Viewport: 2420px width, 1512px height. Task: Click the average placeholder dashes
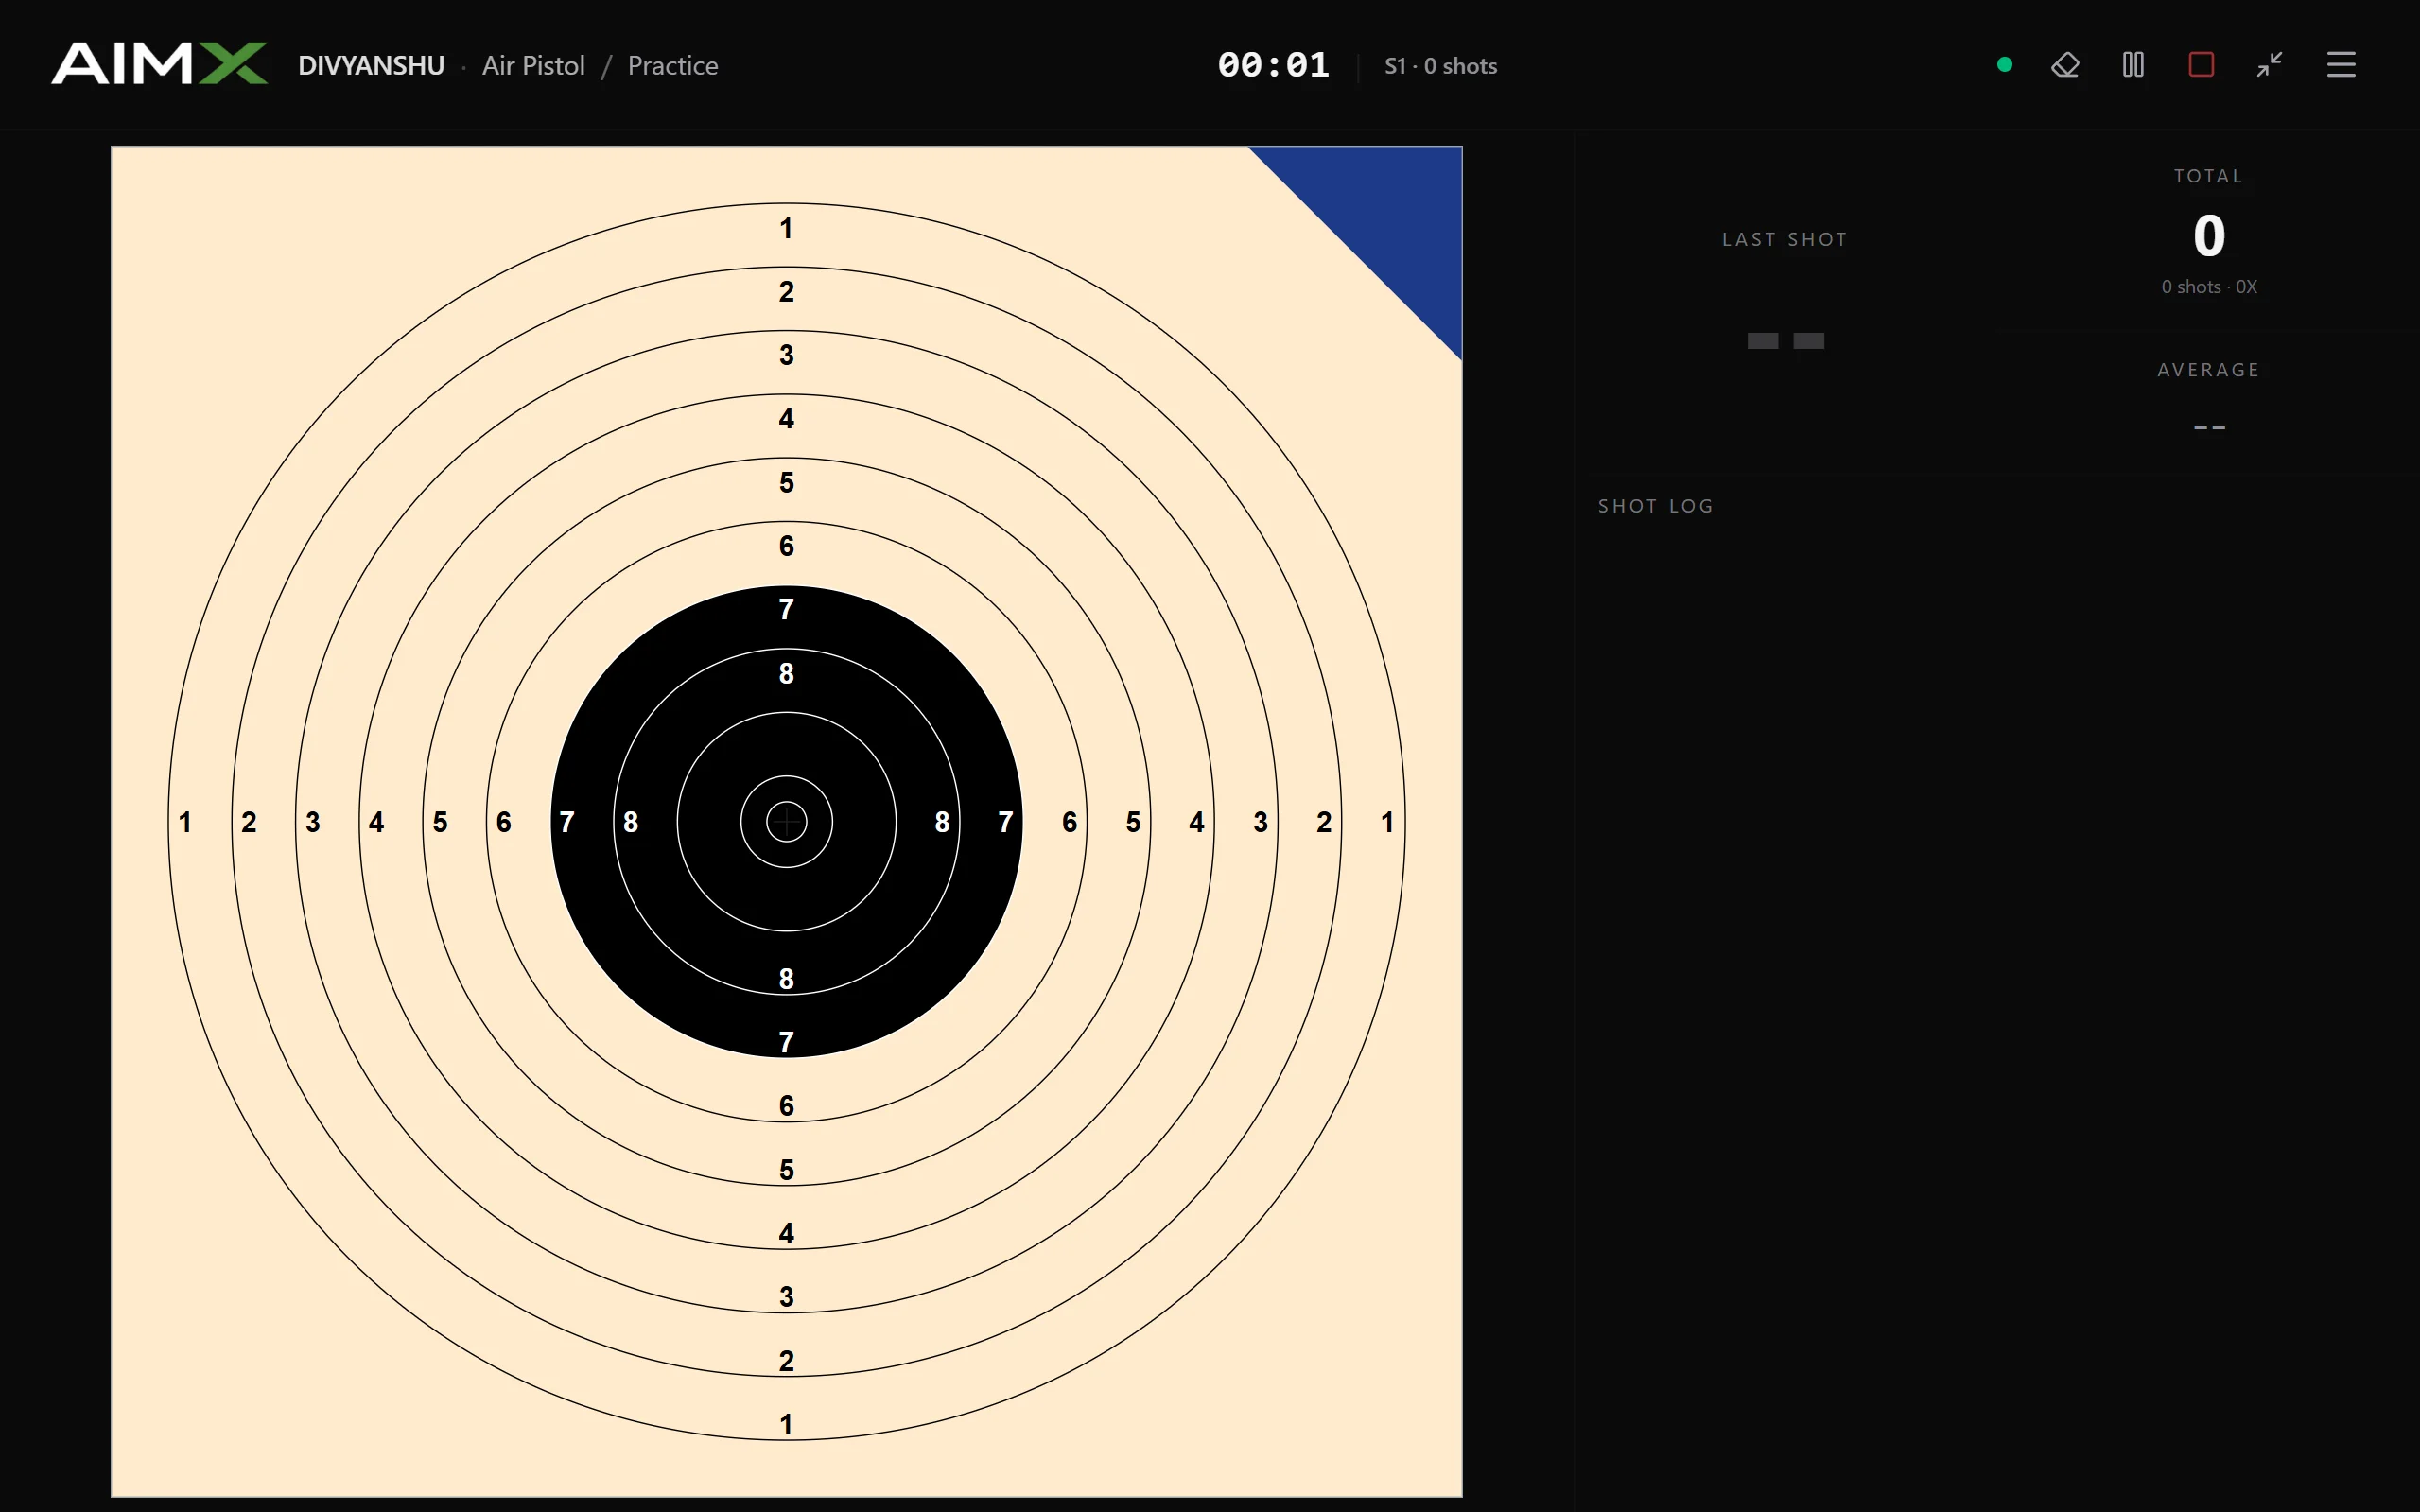pyautogui.click(x=2209, y=427)
